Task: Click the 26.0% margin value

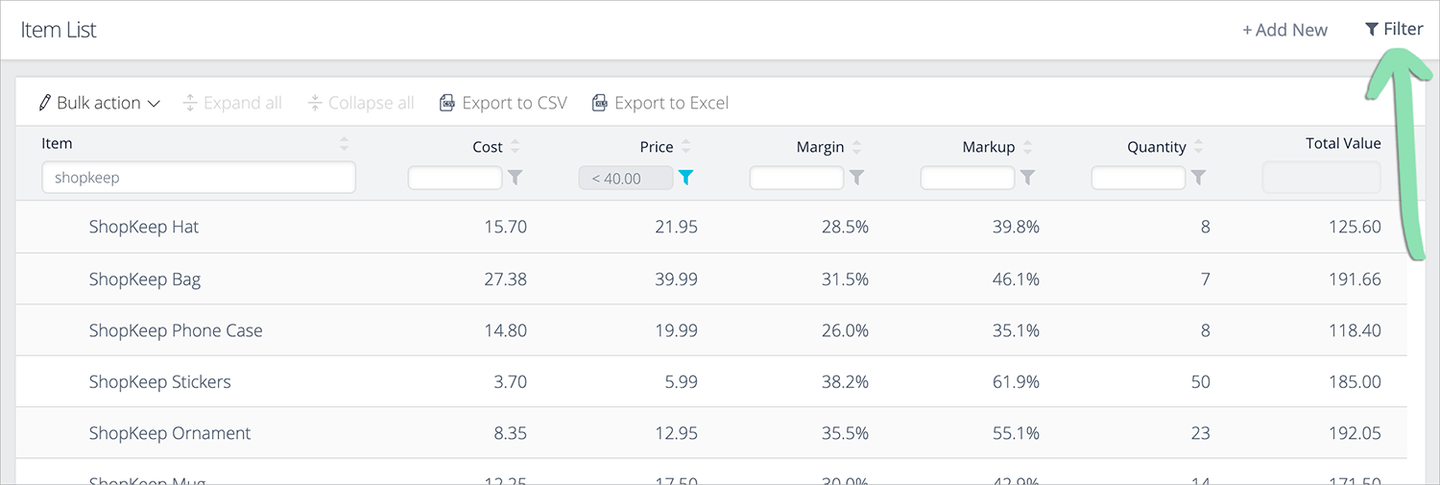Action: pyautogui.click(x=845, y=330)
